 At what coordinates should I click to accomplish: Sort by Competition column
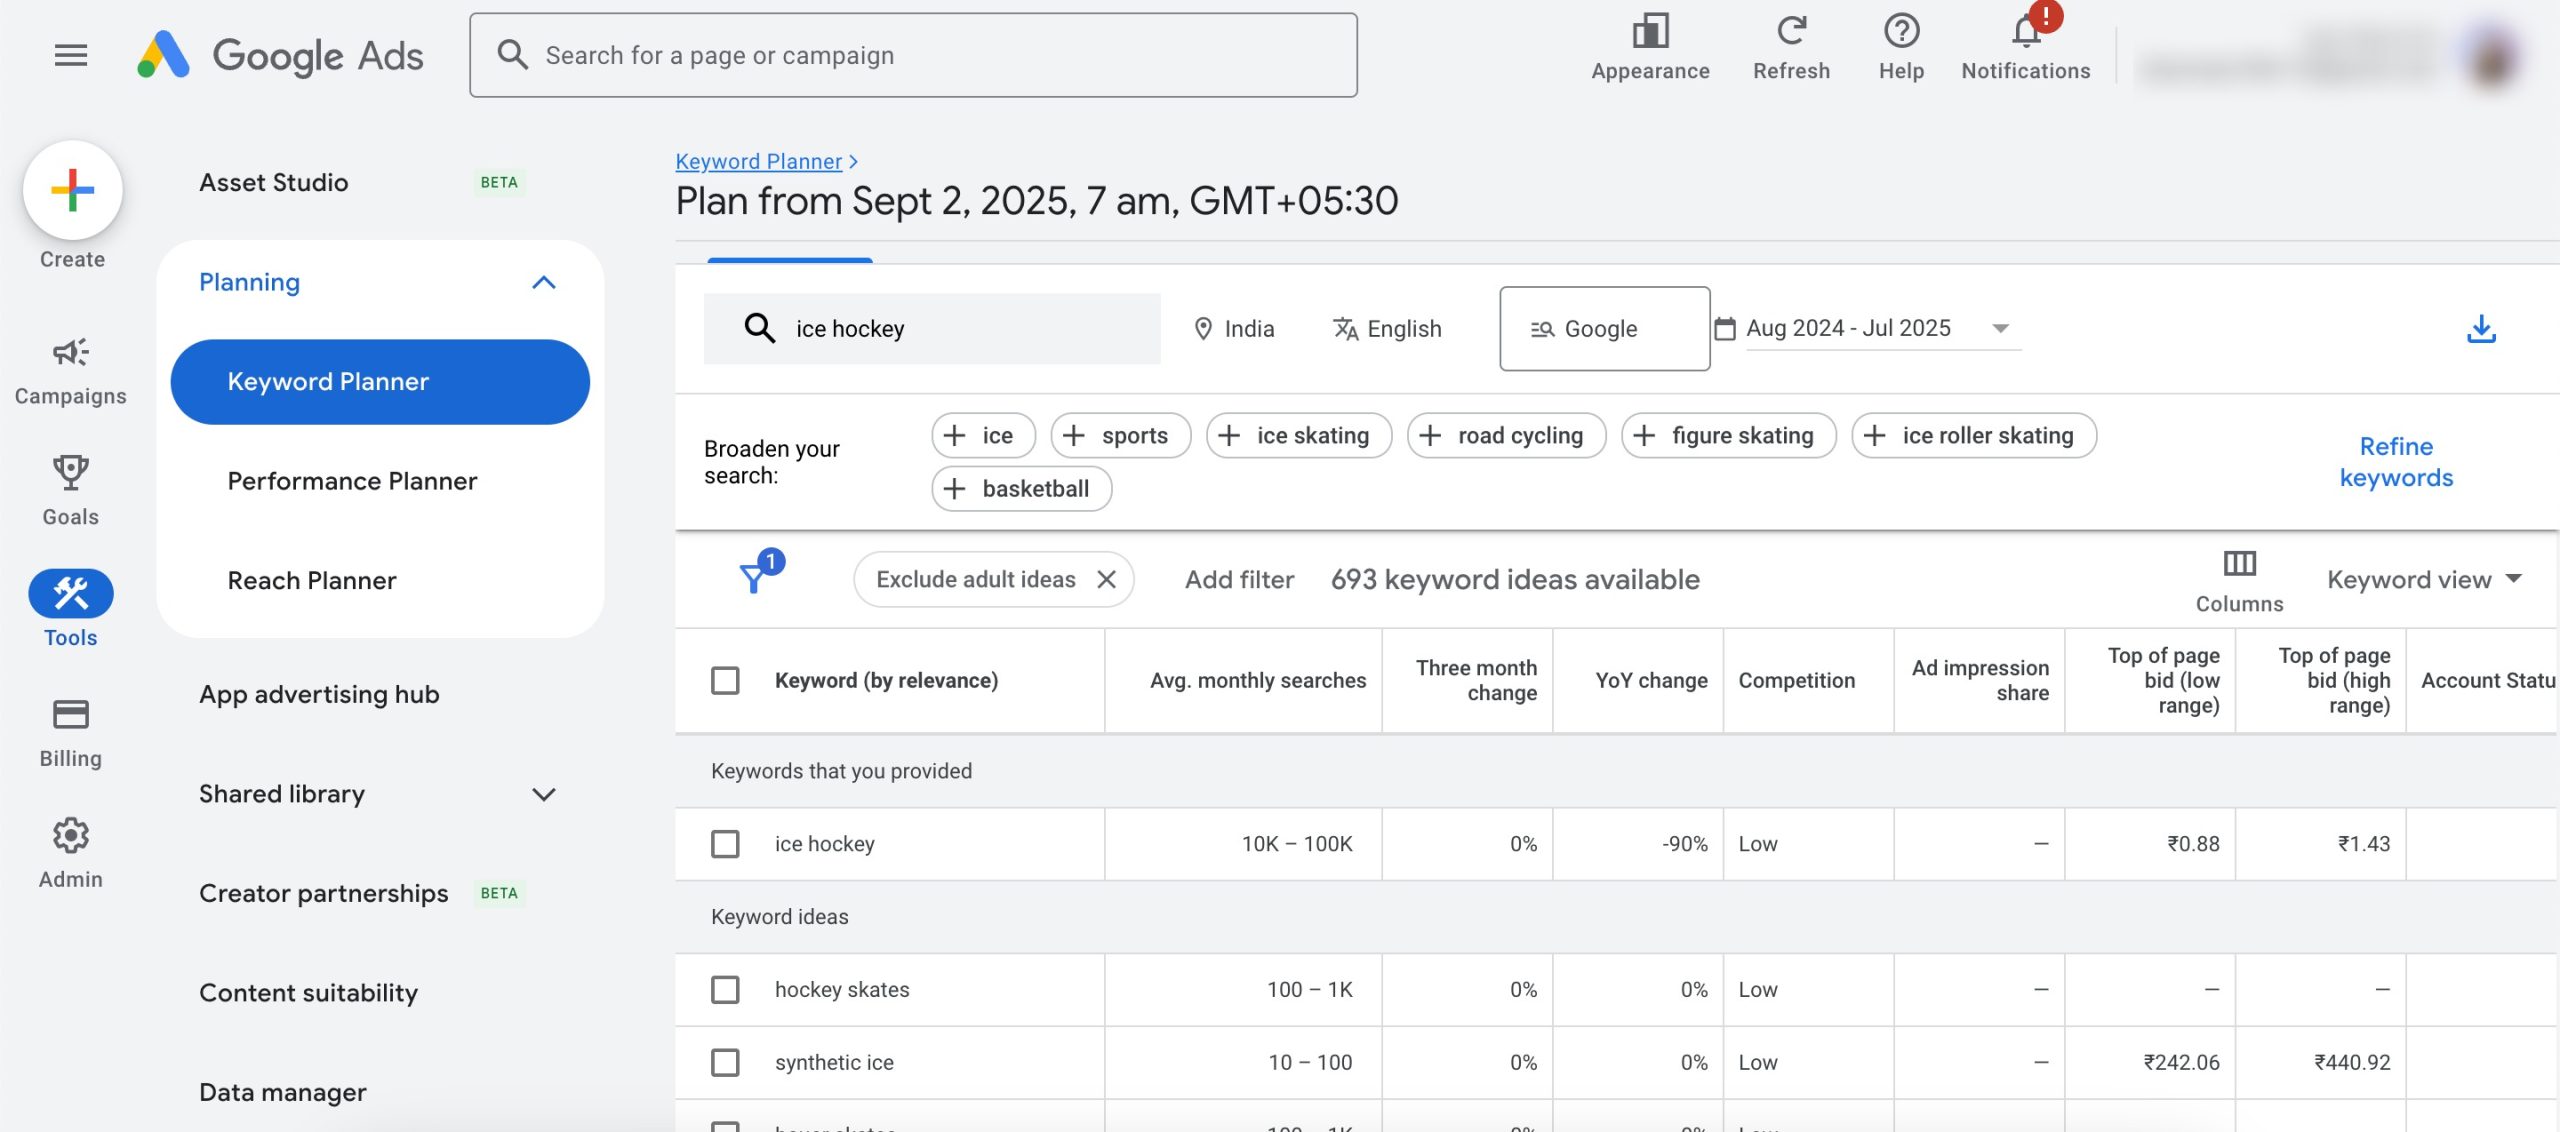pyautogui.click(x=1796, y=681)
